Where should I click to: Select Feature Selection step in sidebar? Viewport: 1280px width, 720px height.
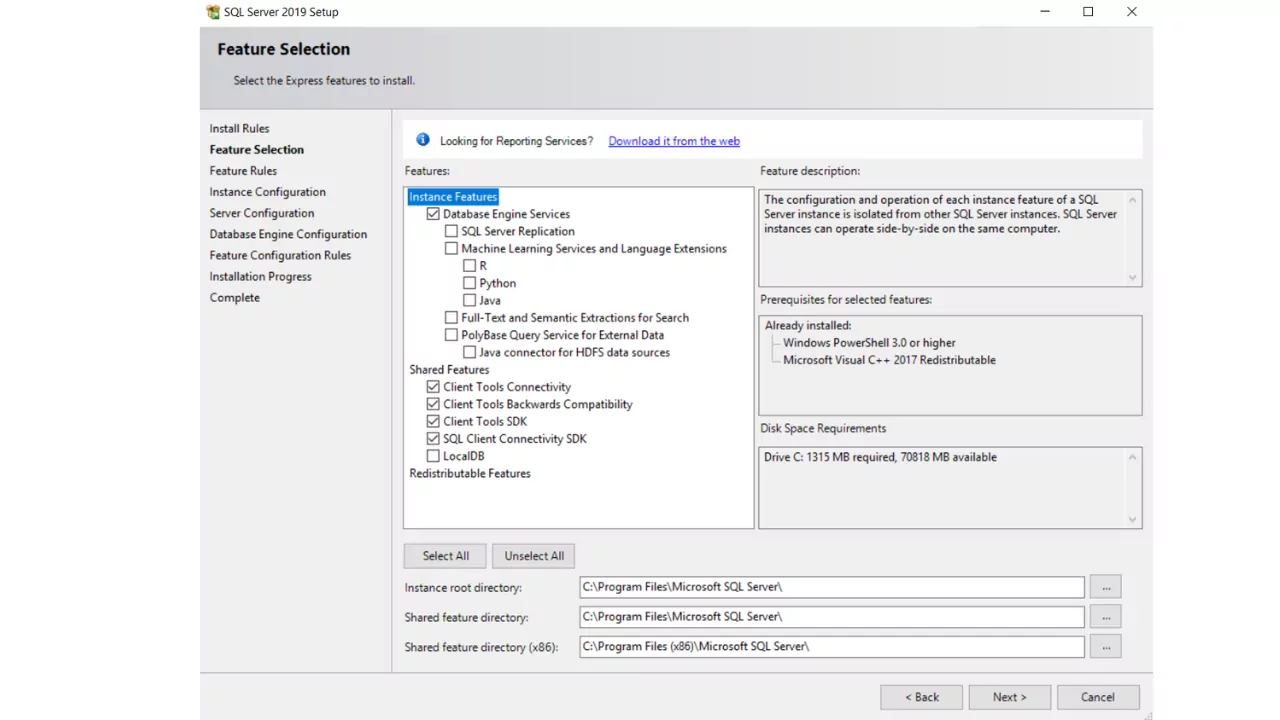point(257,149)
